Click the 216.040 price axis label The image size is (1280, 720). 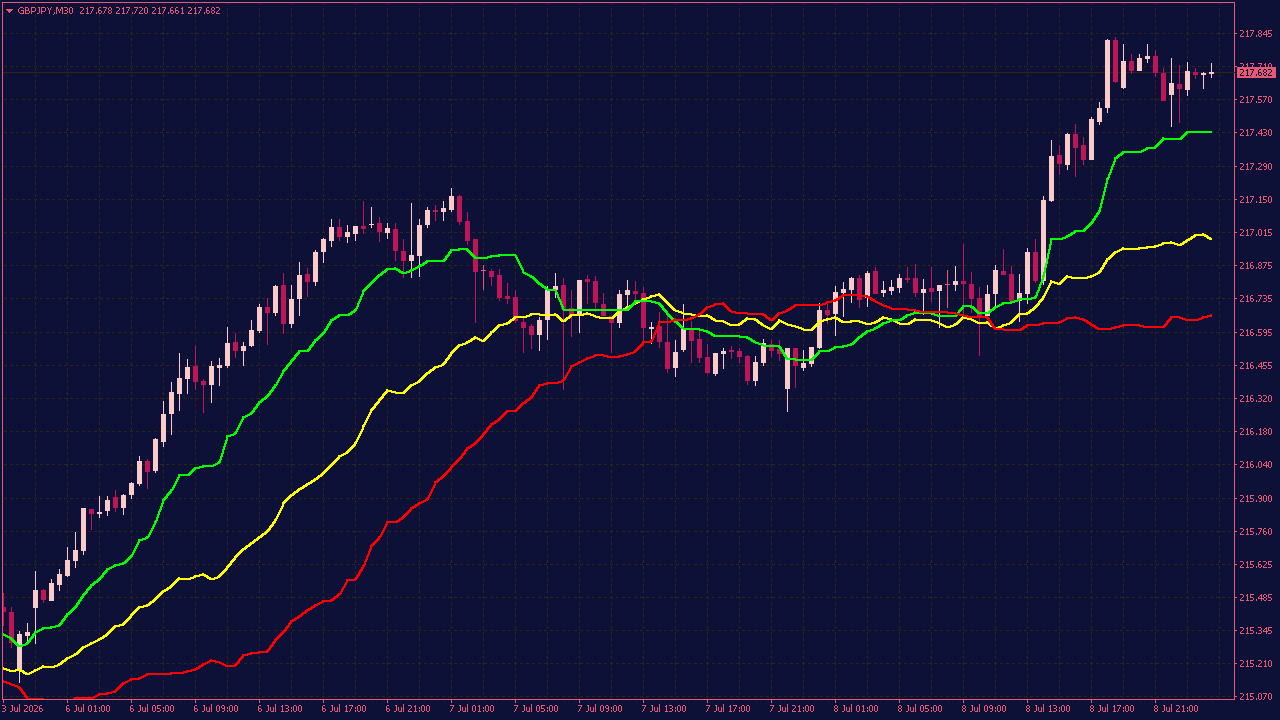click(x=1255, y=465)
